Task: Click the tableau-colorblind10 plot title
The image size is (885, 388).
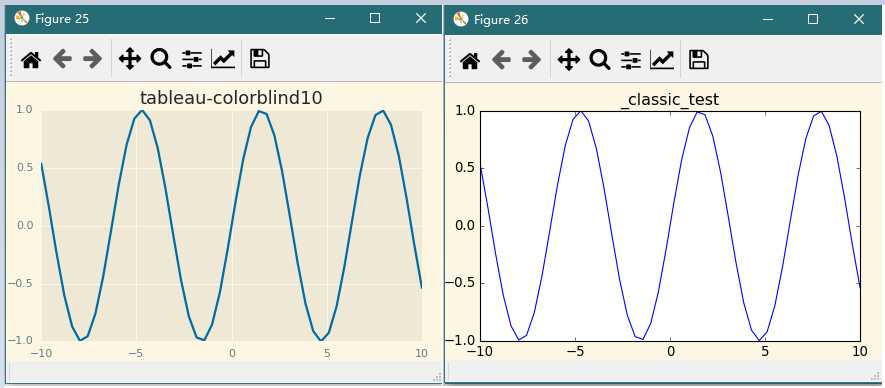Action: point(231,98)
